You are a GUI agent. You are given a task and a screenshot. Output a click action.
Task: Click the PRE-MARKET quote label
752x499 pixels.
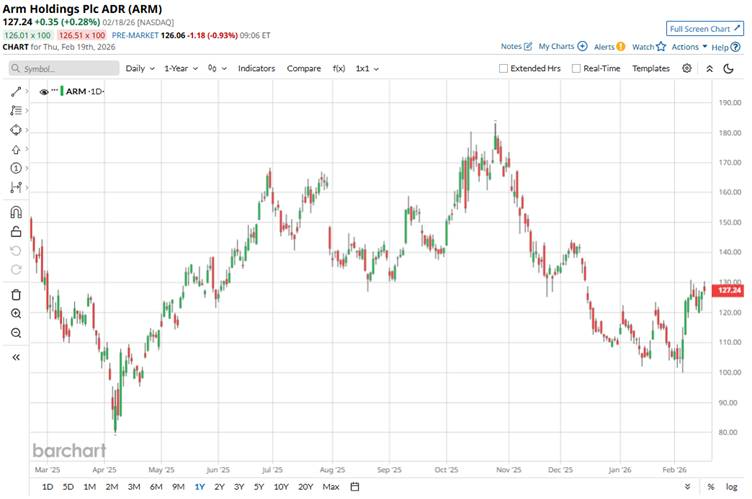pos(135,35)
